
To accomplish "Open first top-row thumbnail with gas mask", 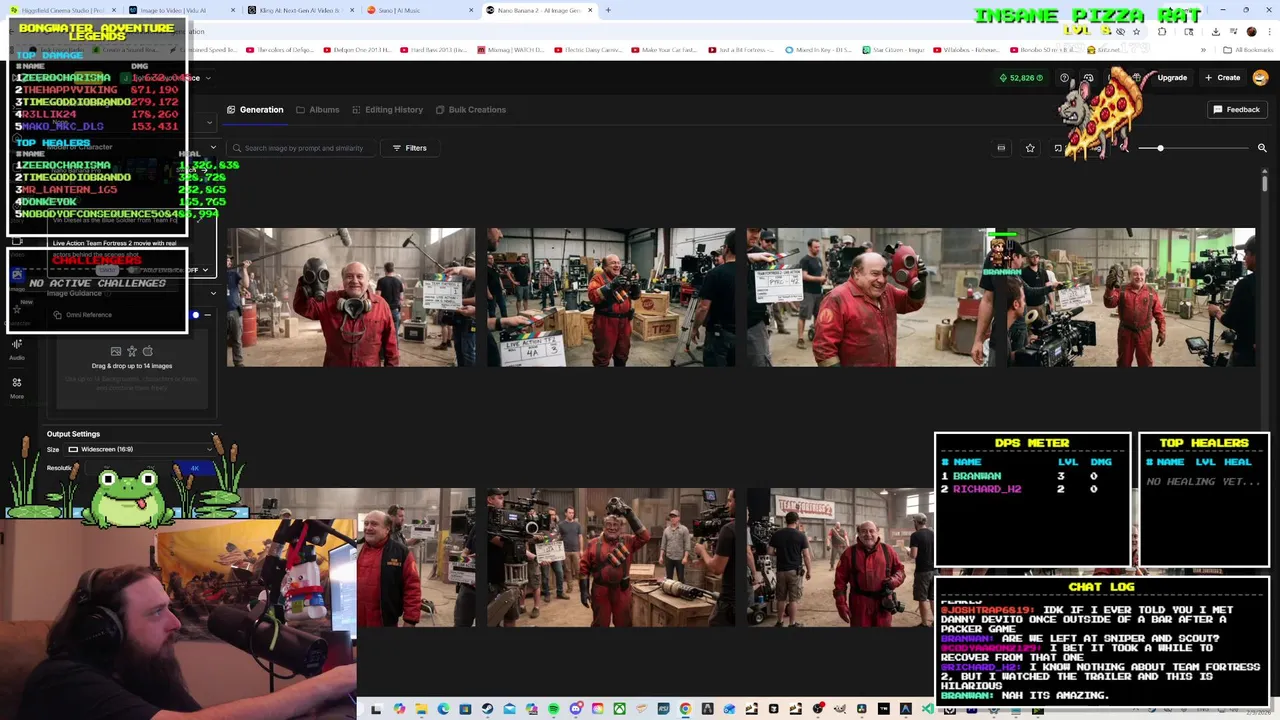I will 351,297.
